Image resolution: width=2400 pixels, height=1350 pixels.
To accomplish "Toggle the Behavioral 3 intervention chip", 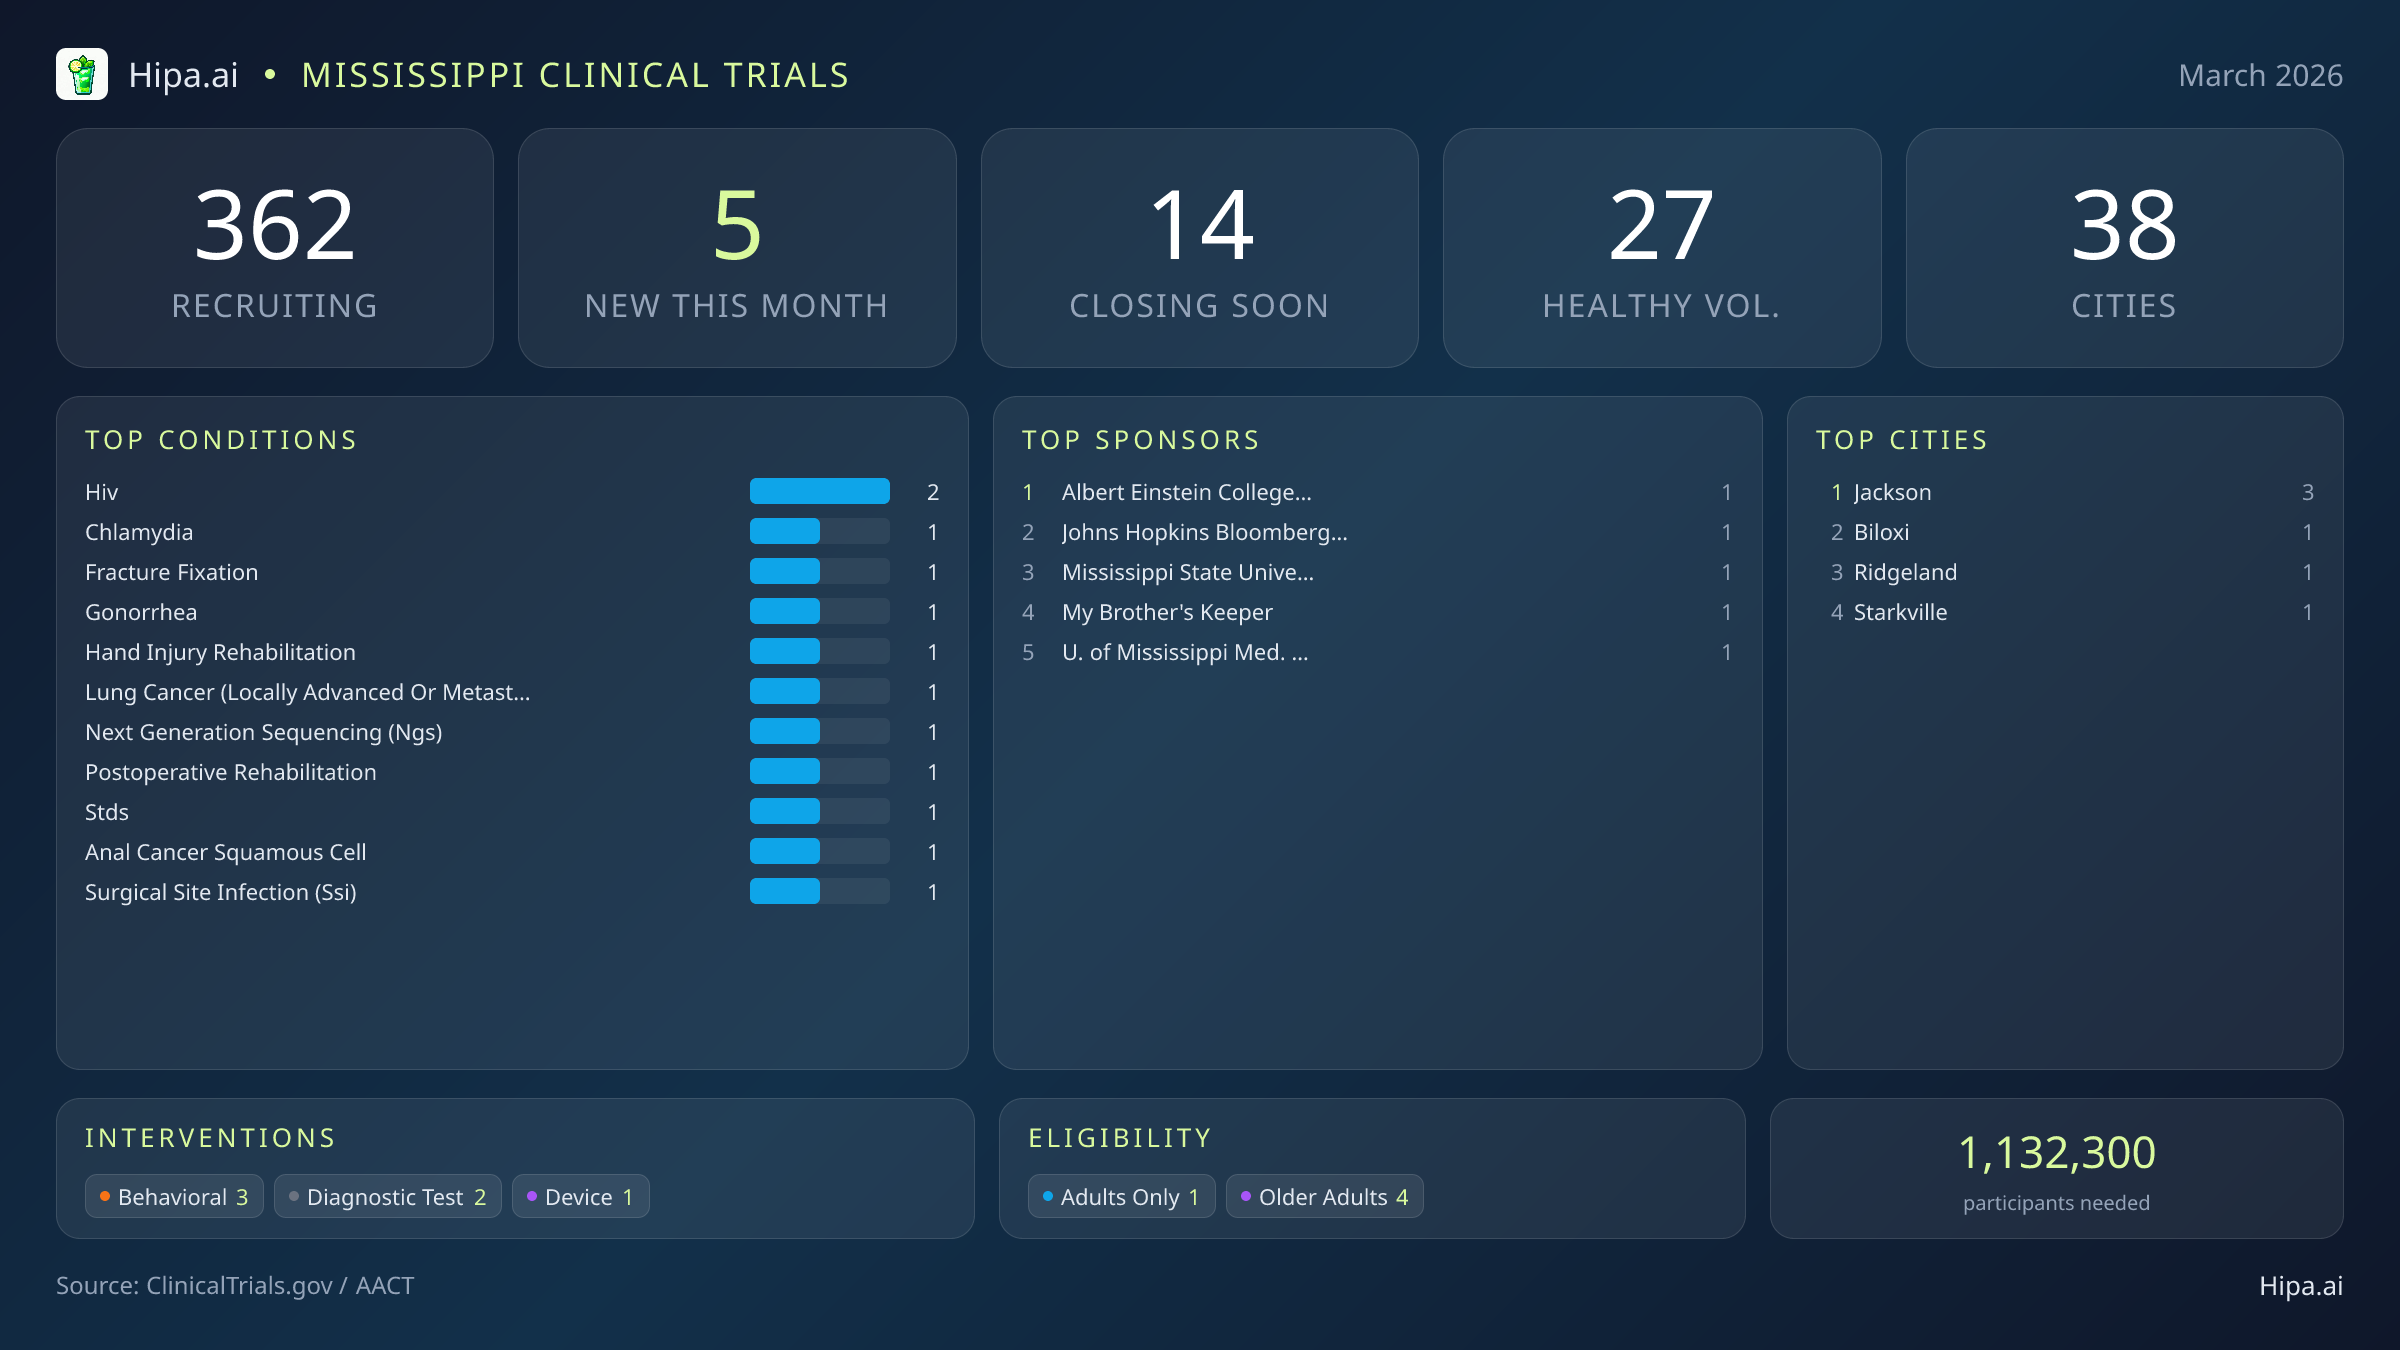I will [173, 1196].
